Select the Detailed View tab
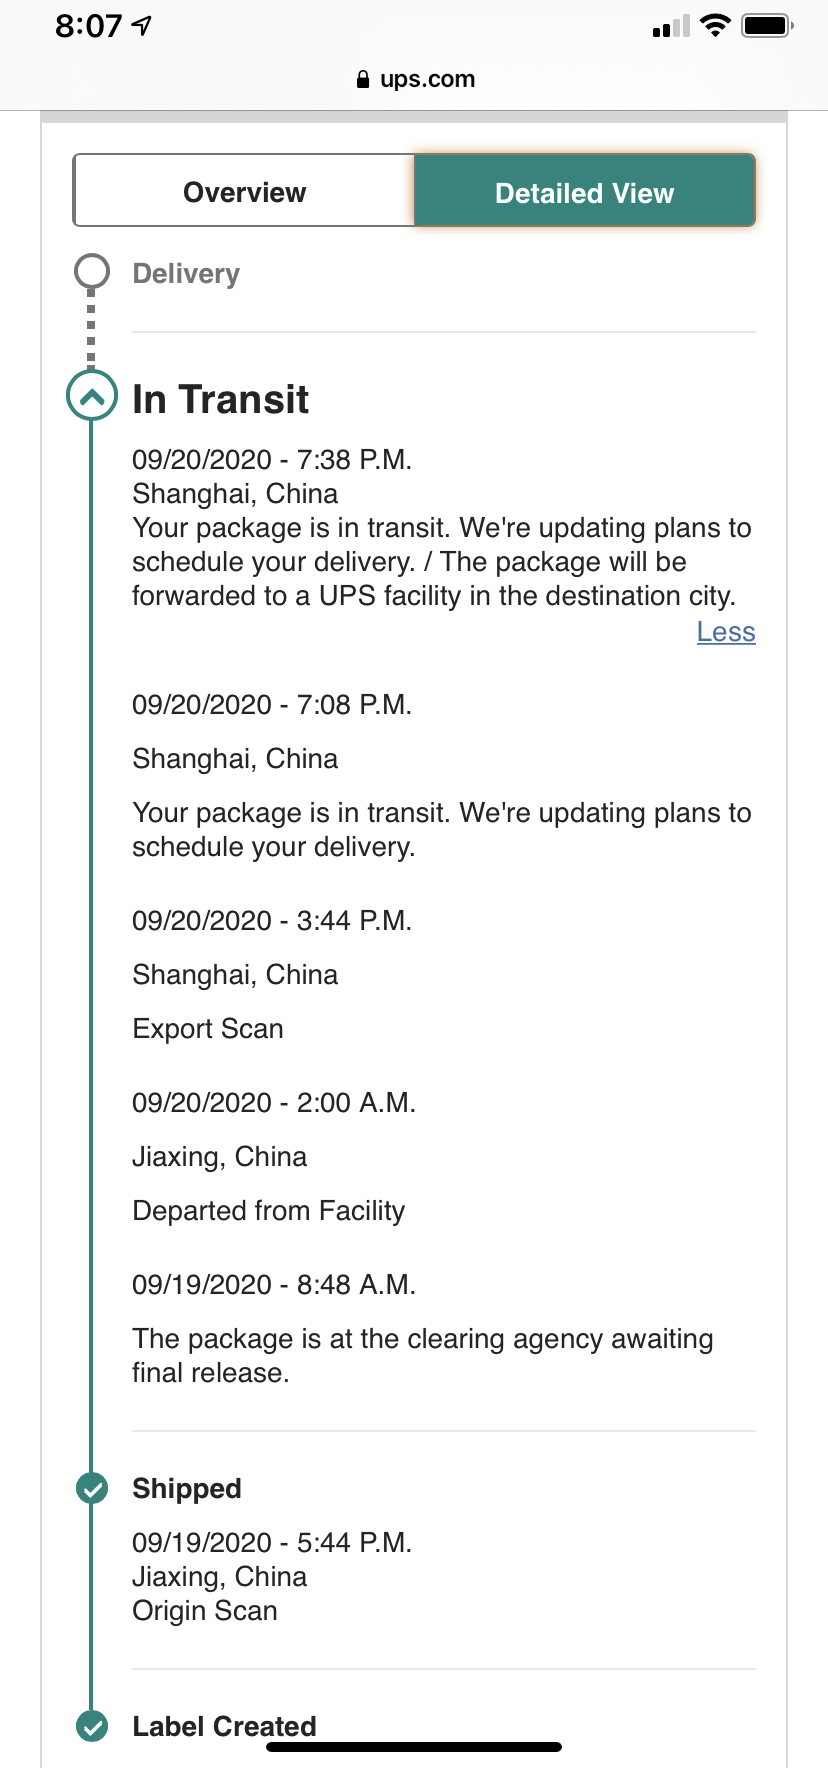 (585, 191)
